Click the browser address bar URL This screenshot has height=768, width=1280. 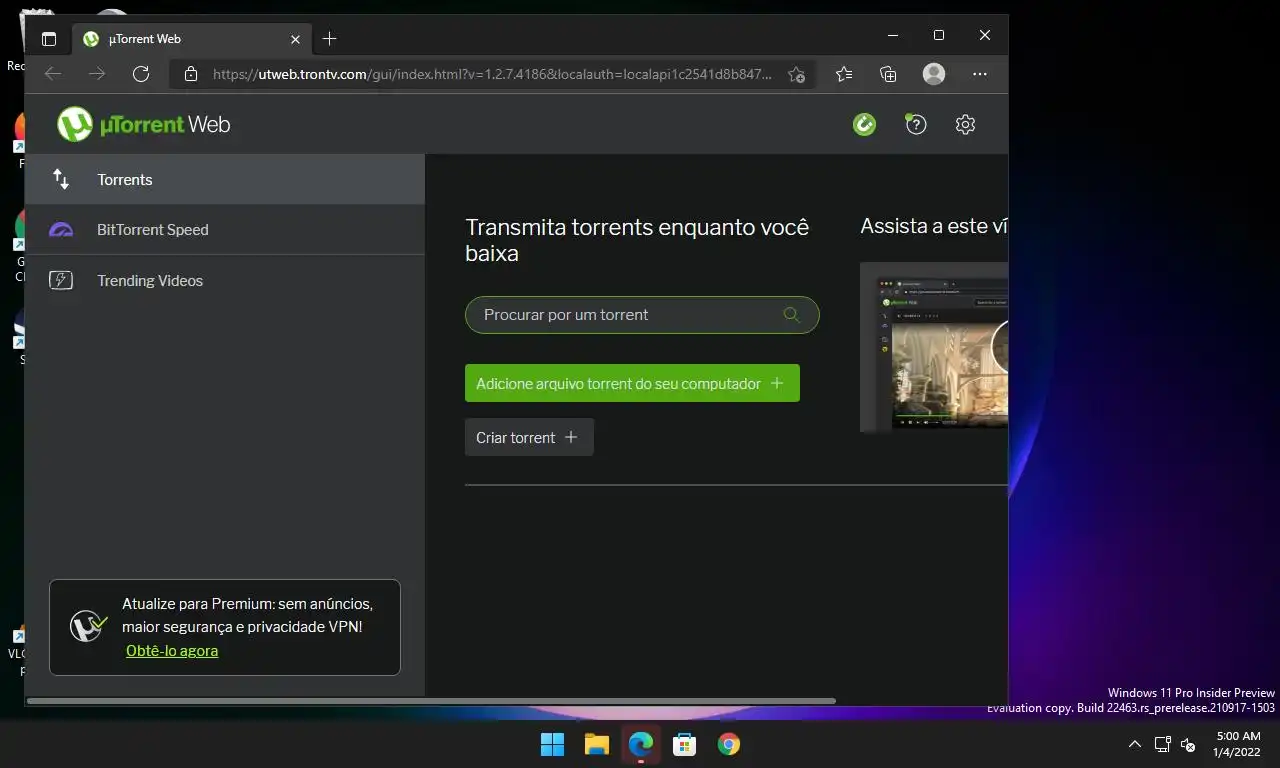click(x=492, y=74)
